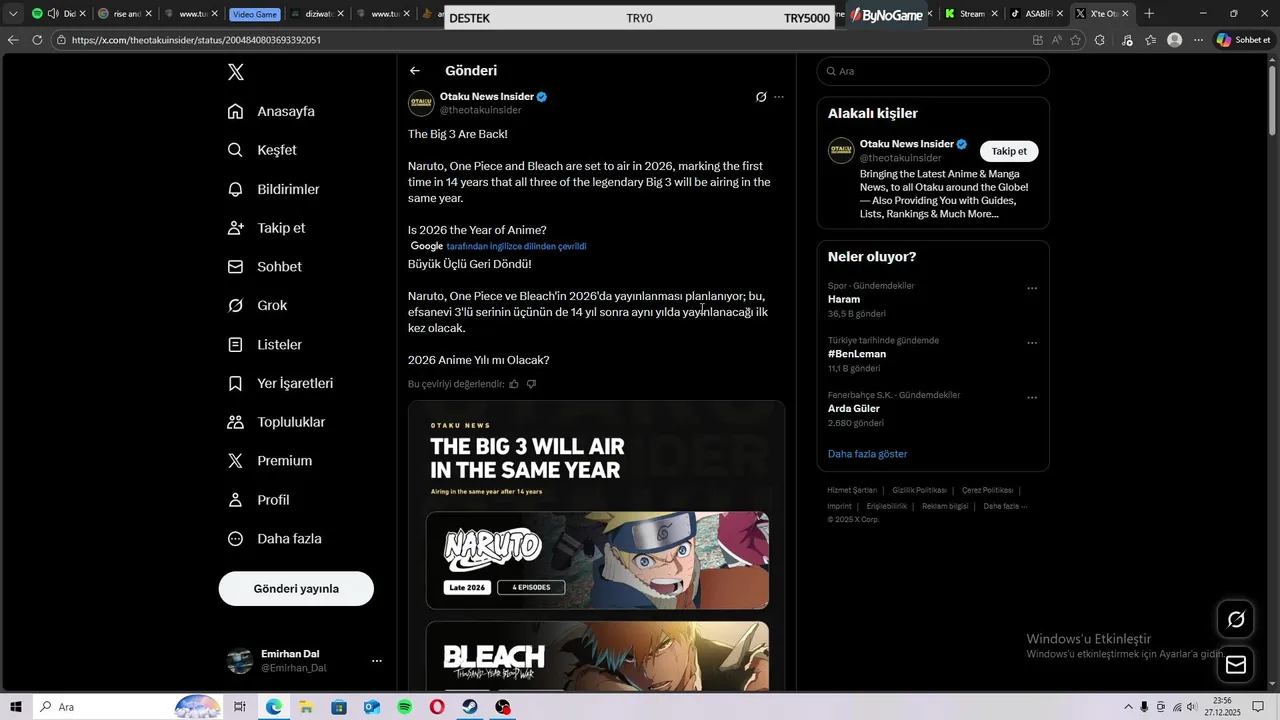Viewport: 1280px width, 720px height.
Task: Go back using the Gönderi back arrow
Action: (x=415, y=71)
